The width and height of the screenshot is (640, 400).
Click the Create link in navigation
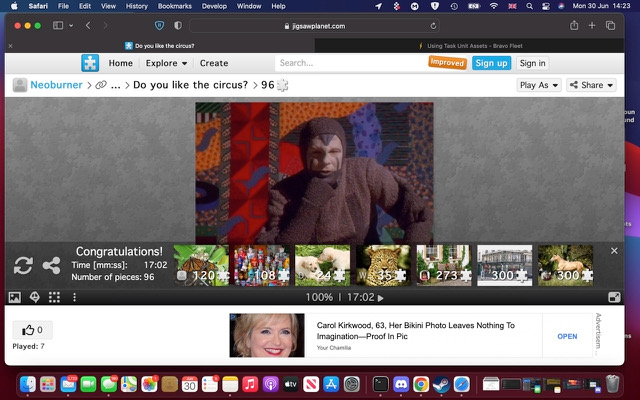[214, 63]
